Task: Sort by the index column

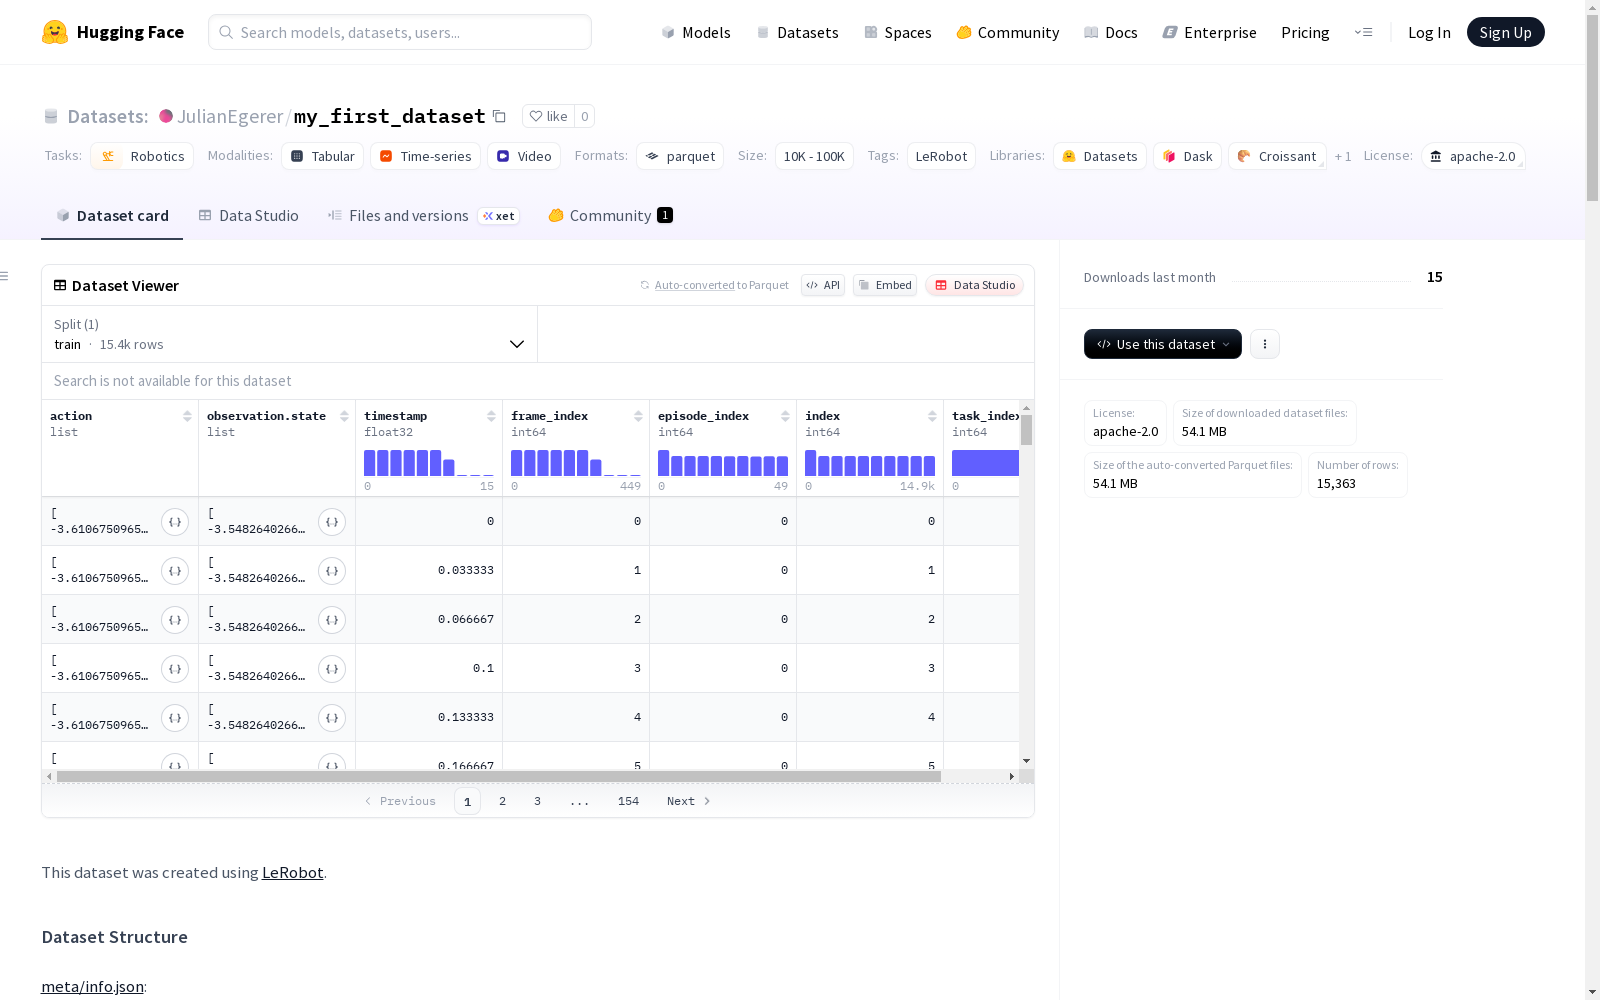Action: 932,416
